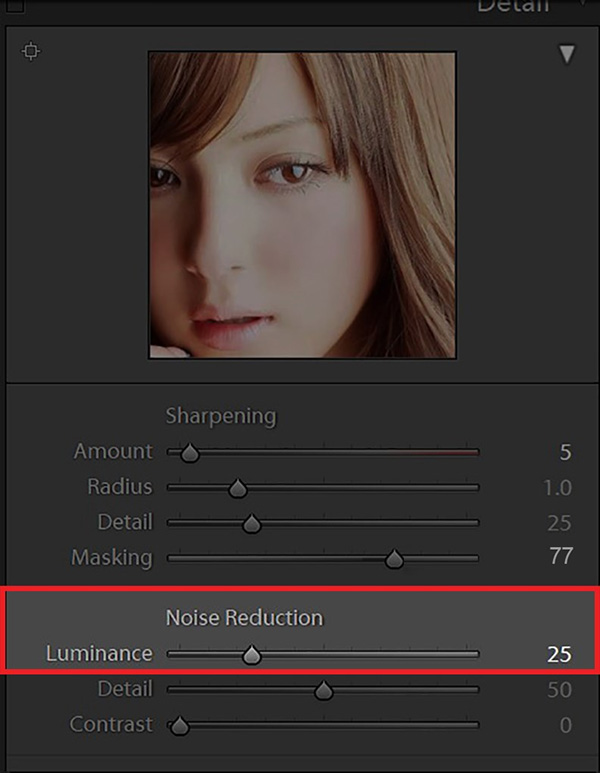Click the Radius value field showing 1.0
This screenshot has height=773, width=600.
[558, 488]
